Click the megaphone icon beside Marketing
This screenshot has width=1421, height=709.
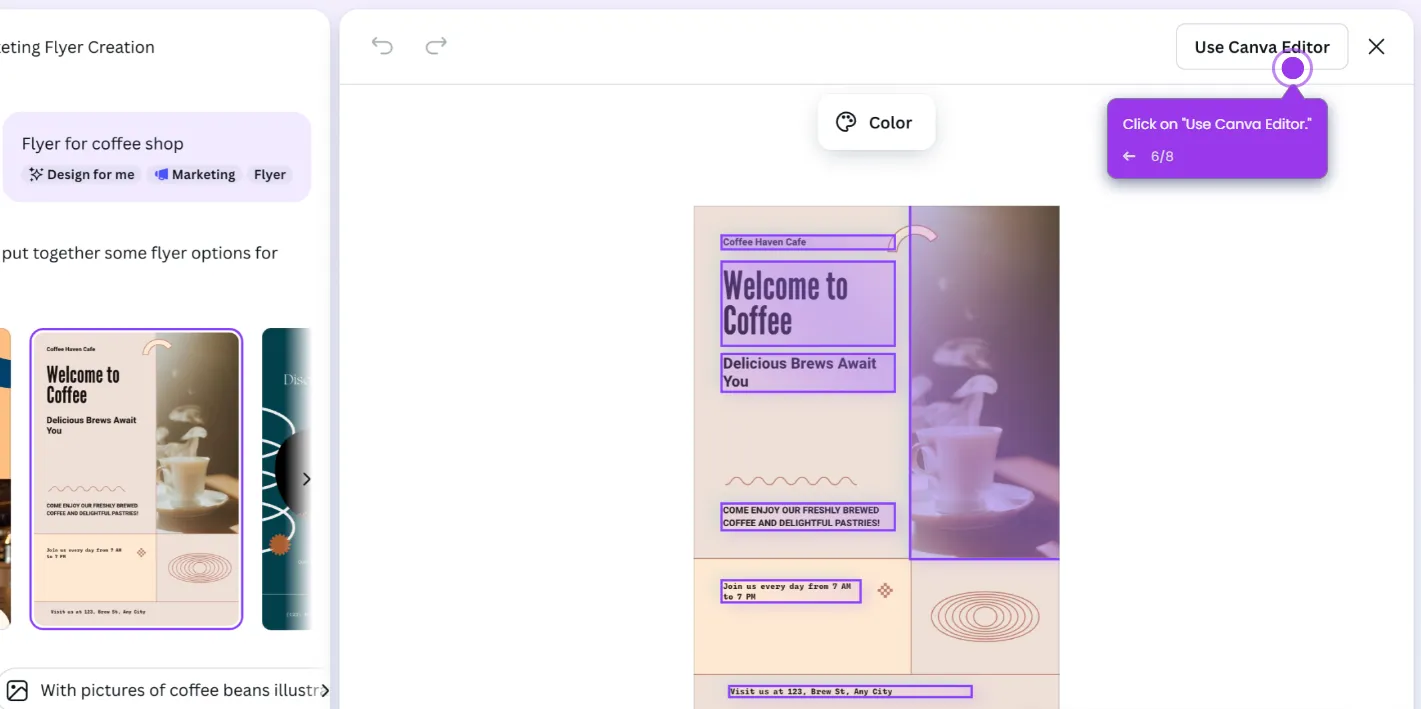[x=161, y=174]
